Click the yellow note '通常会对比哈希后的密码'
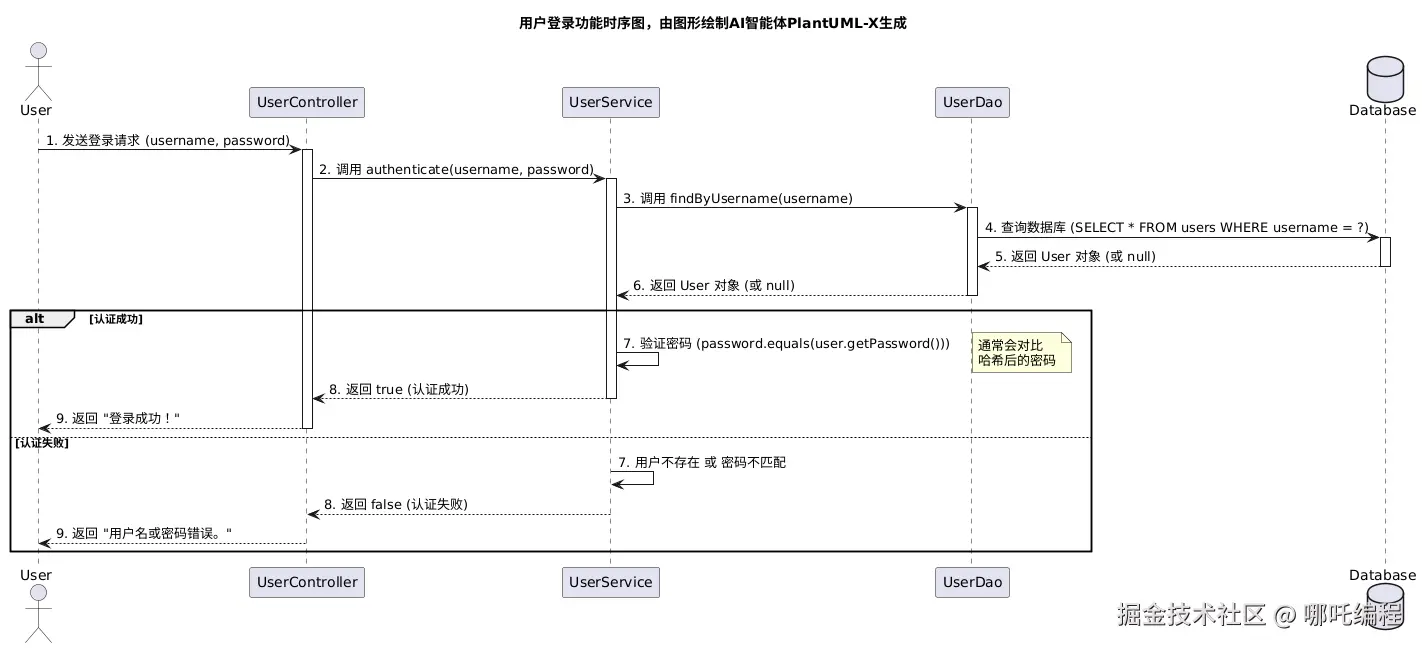 coord(1021,353)
